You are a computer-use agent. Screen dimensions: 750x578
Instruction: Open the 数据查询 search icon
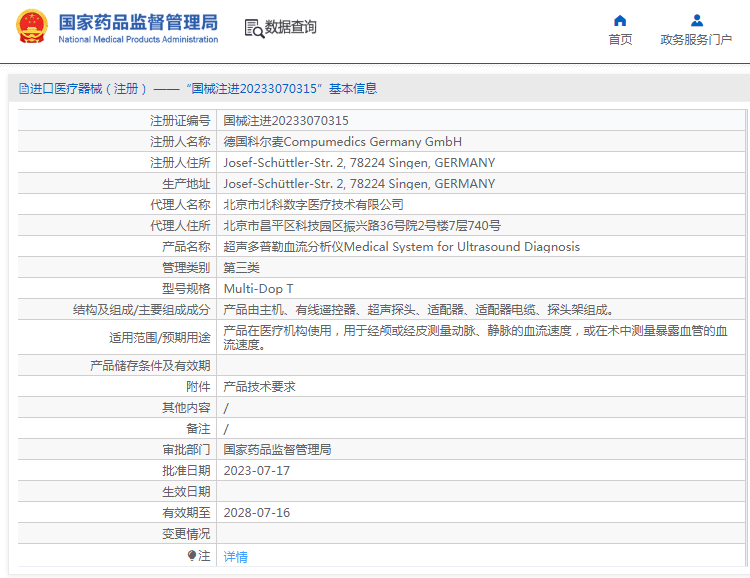[254, 28]
